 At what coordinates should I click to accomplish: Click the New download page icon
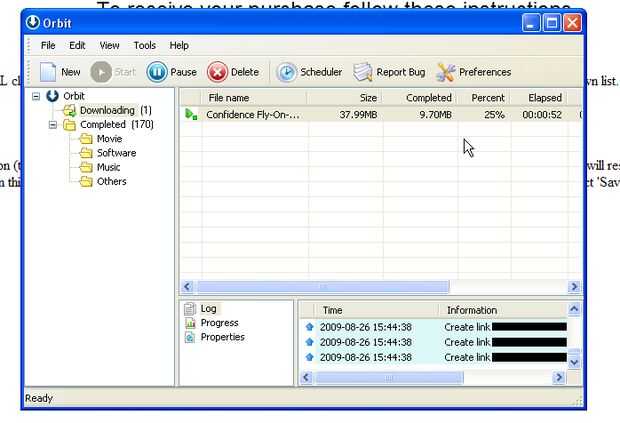48,72
